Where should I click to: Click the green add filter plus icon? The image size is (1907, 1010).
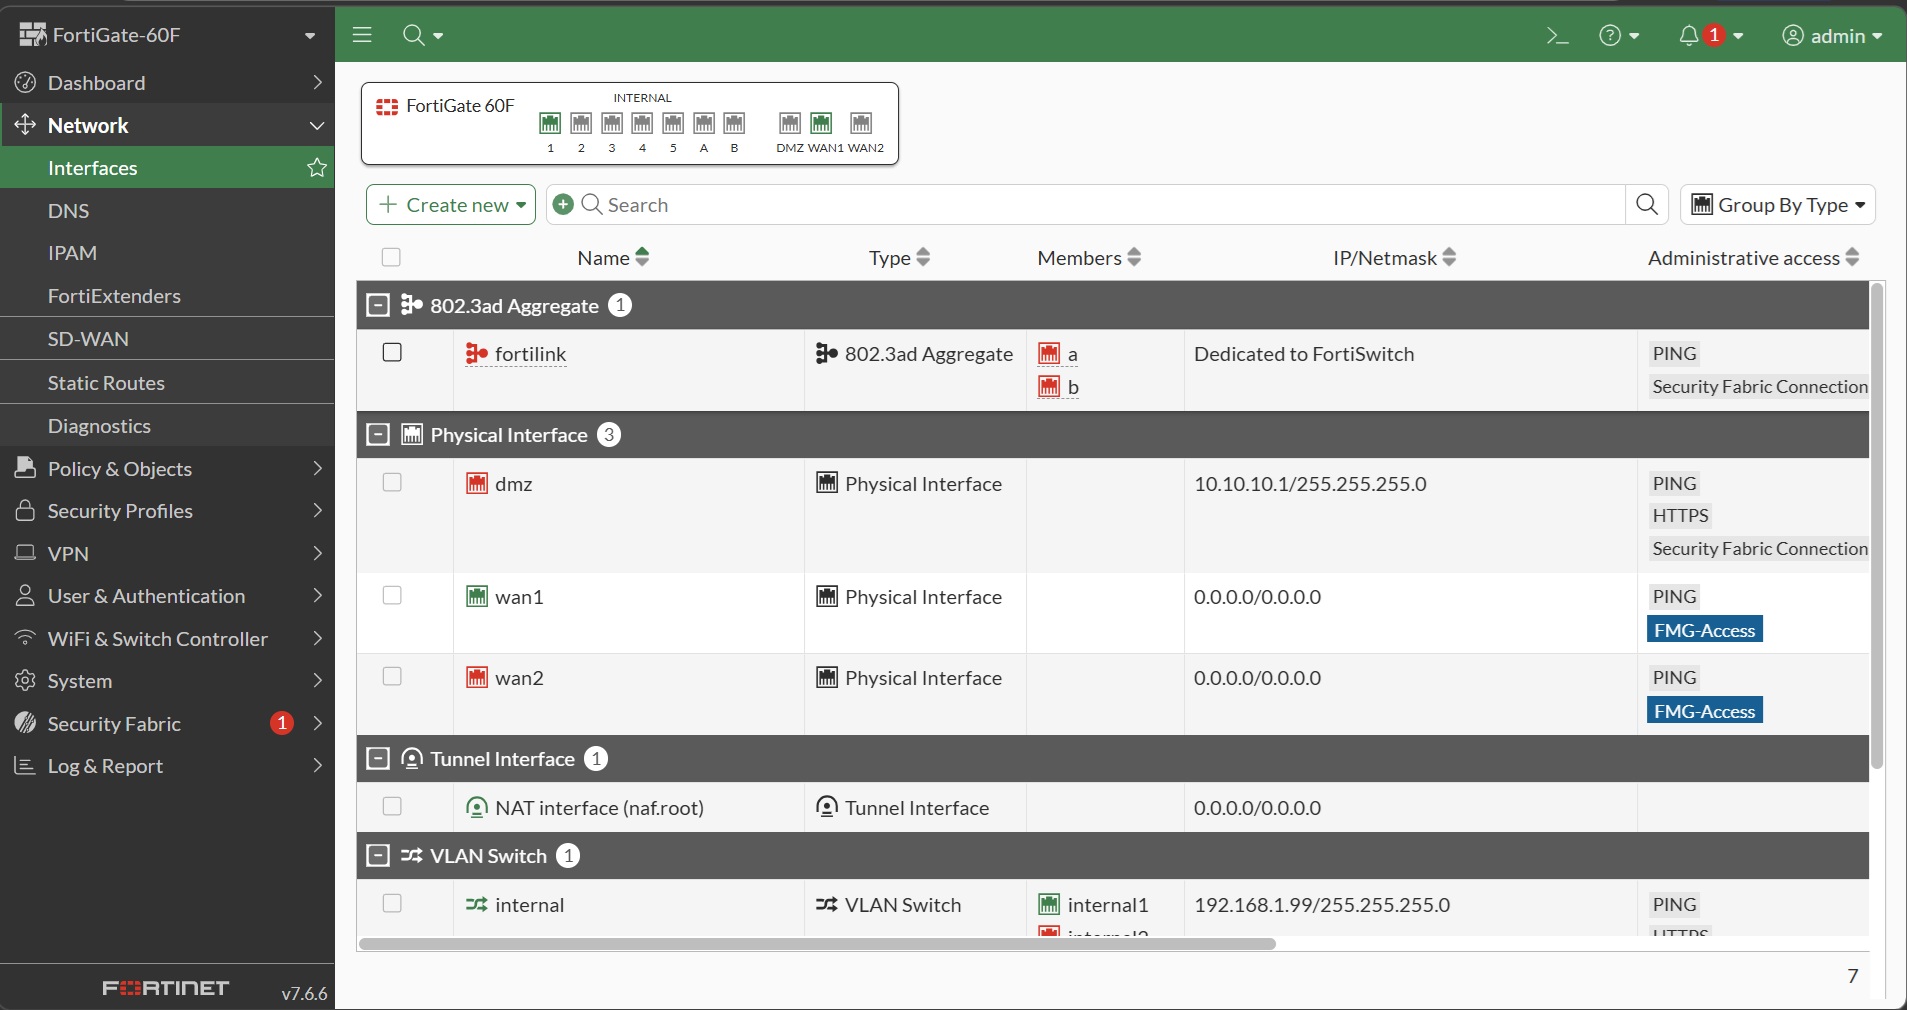coord(563,204)
